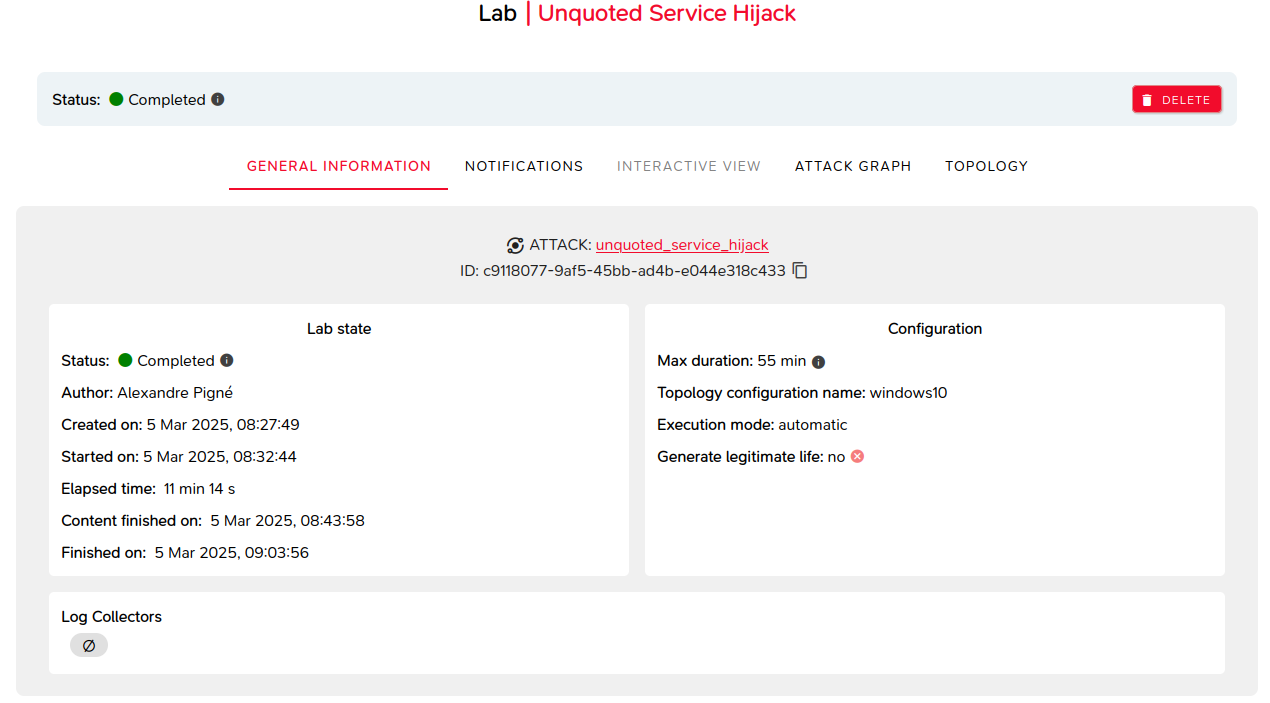Click the green status dot in the top status bar

(x=116, y=99)
